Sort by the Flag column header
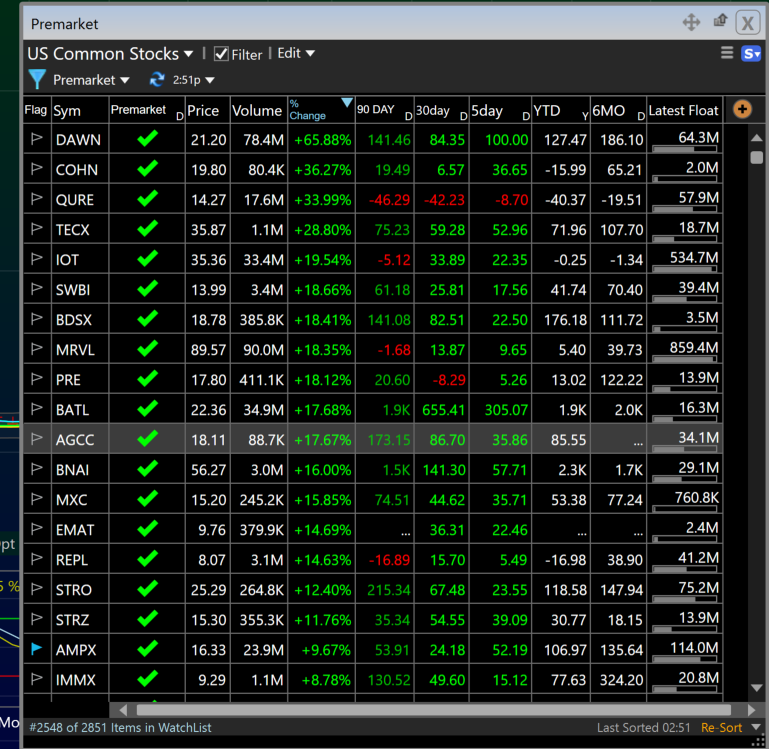 point(36,110)
